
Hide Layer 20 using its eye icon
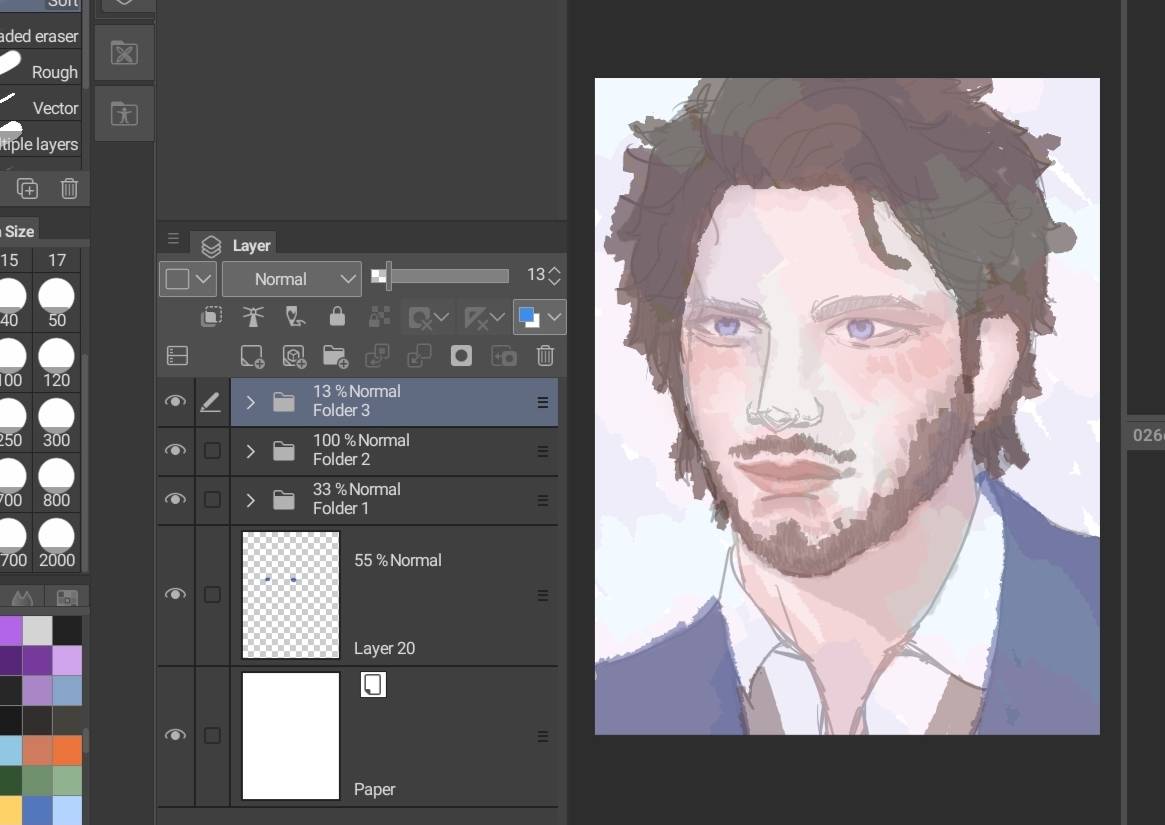click(x=175, y=594)
